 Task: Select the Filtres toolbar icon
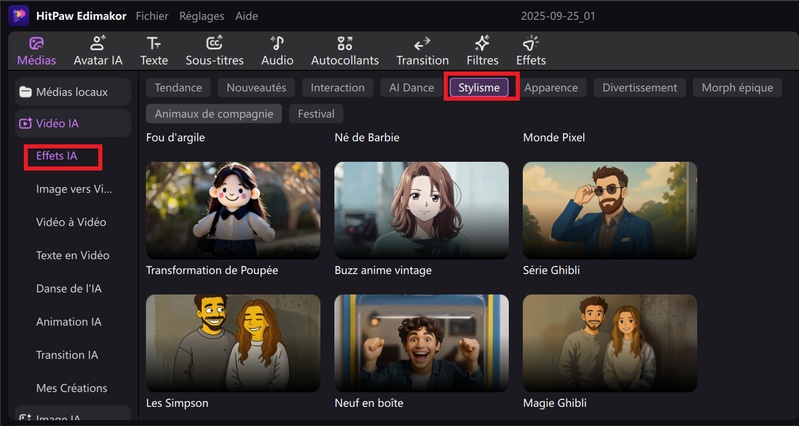(x=482, y=51)
